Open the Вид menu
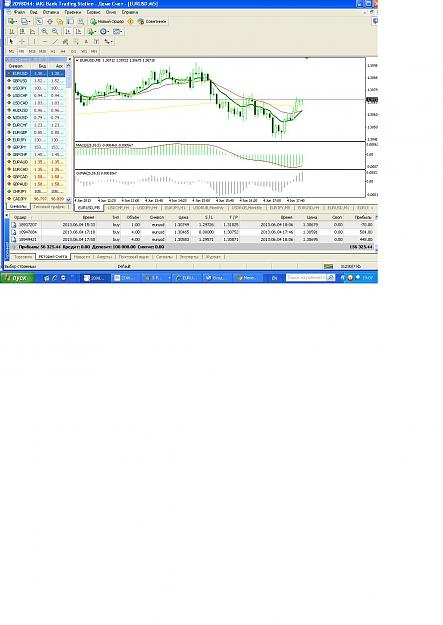443x625 pixels. tap(34, 12)
